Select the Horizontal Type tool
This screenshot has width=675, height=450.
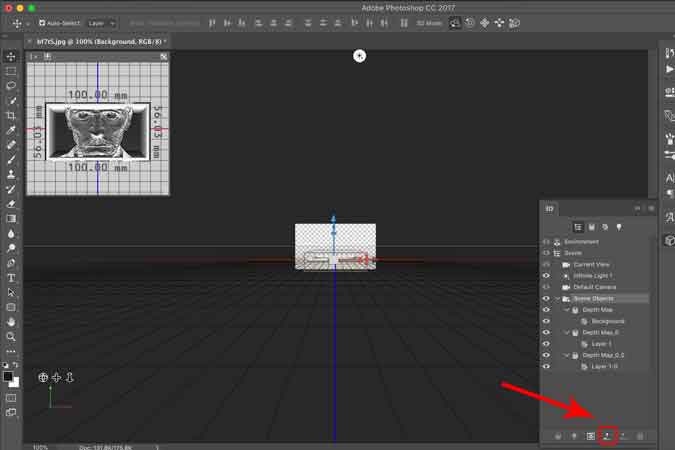coord(11,278)
